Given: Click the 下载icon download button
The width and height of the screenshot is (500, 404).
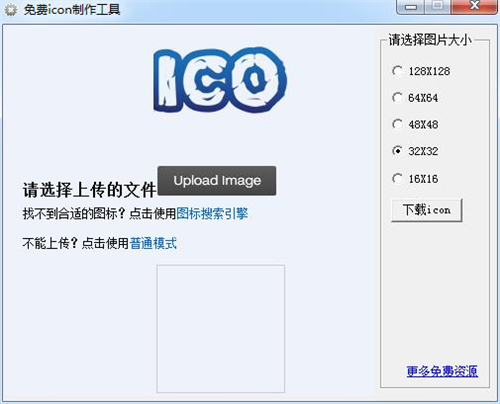Looking at the screenshot, I should (427, 210).
